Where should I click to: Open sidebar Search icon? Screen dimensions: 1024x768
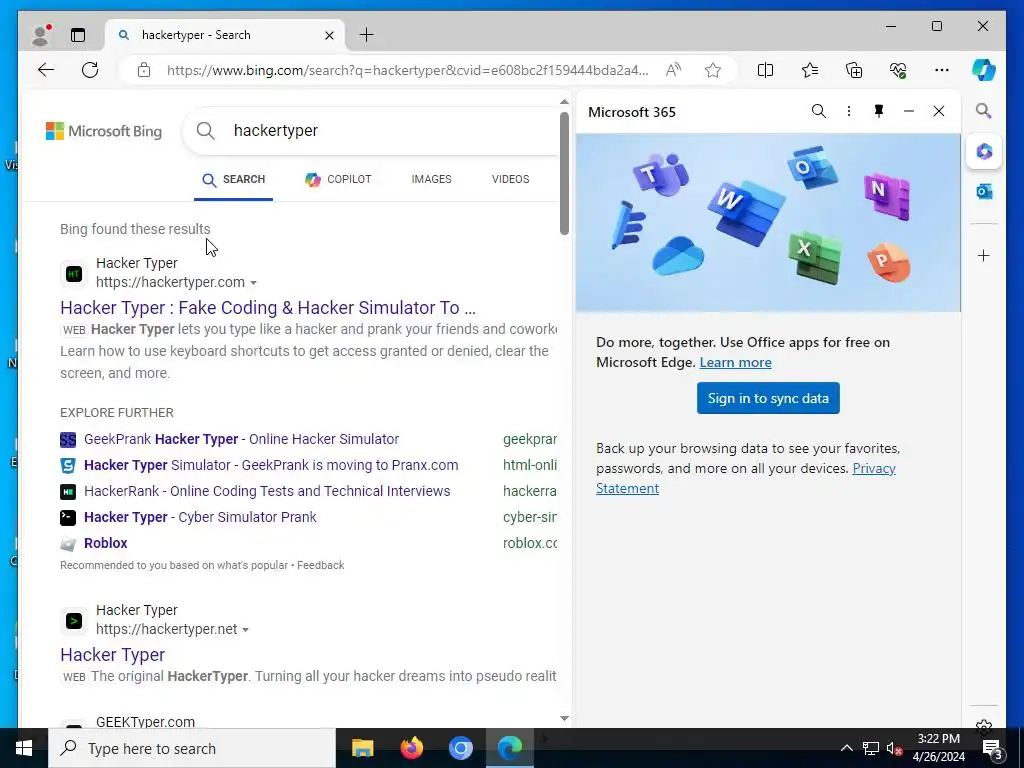(x=984, y=111)
